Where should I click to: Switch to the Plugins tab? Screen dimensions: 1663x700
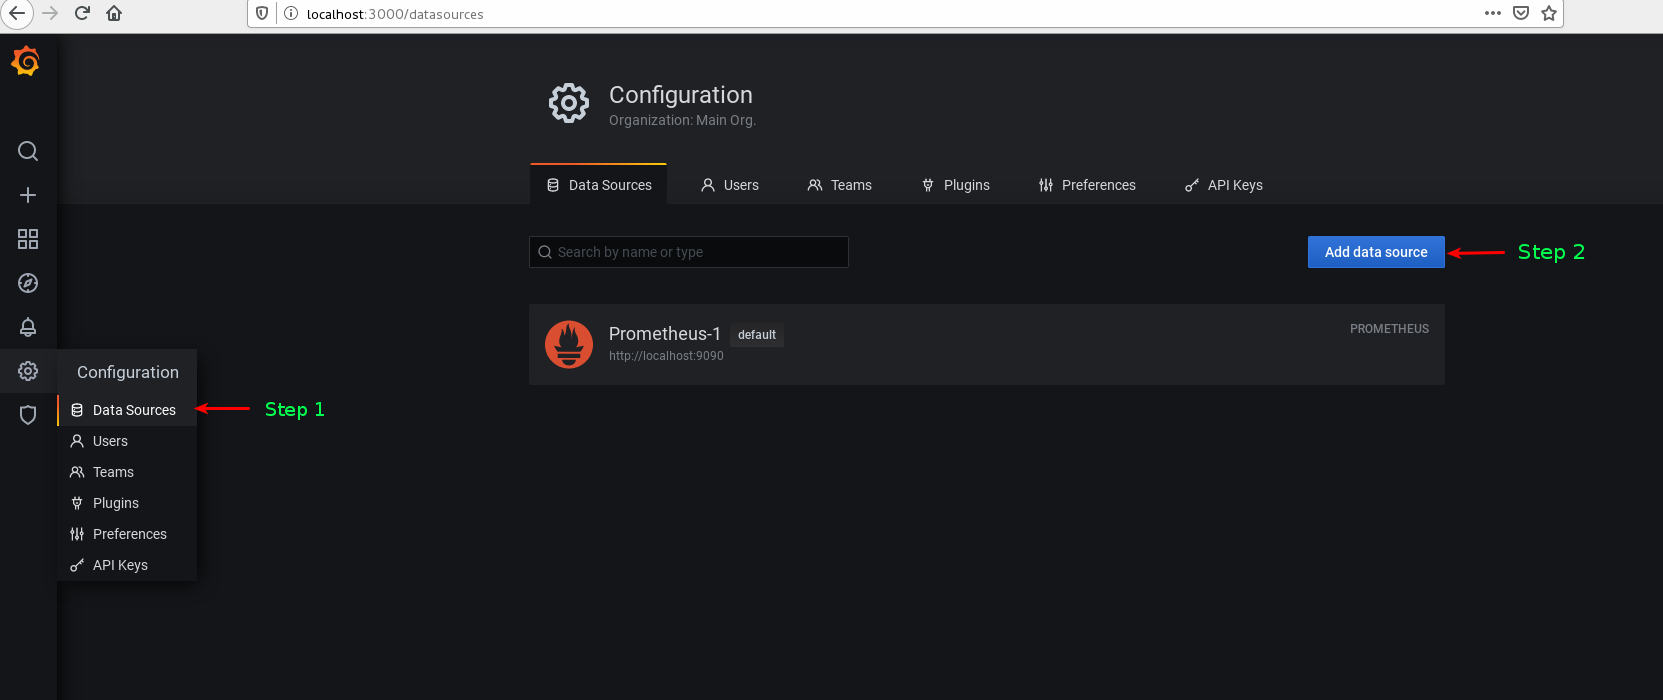coord(955,185)
